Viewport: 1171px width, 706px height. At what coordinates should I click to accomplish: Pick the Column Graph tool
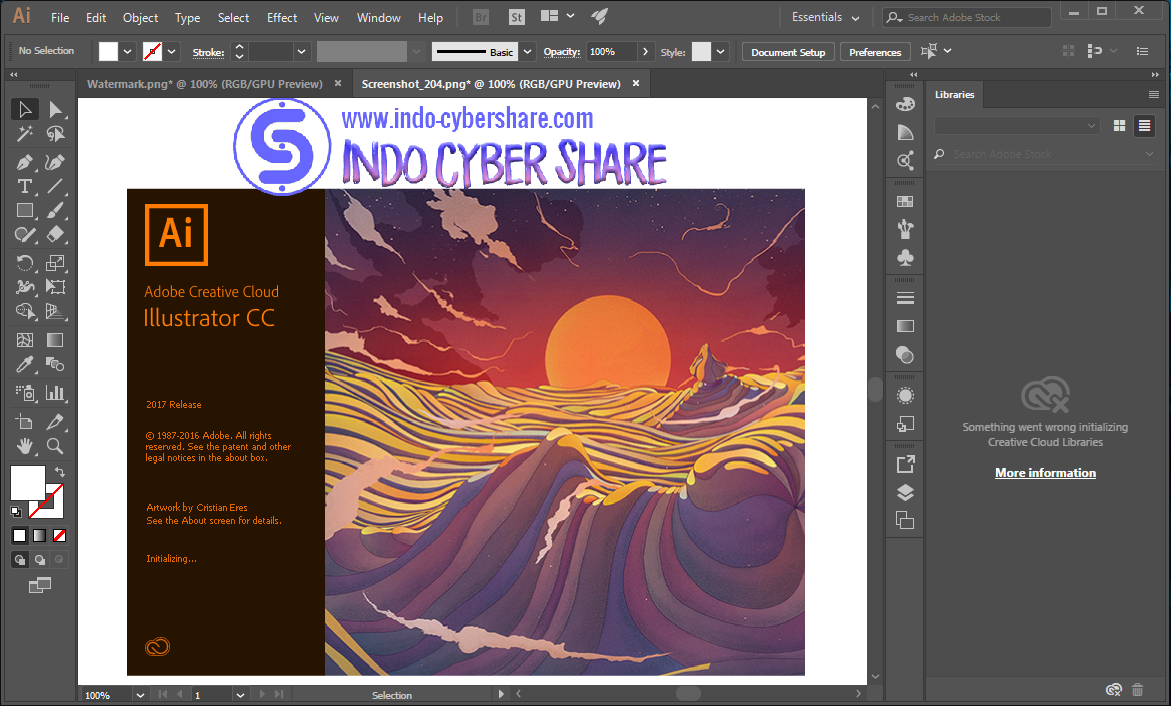[55, 393]
